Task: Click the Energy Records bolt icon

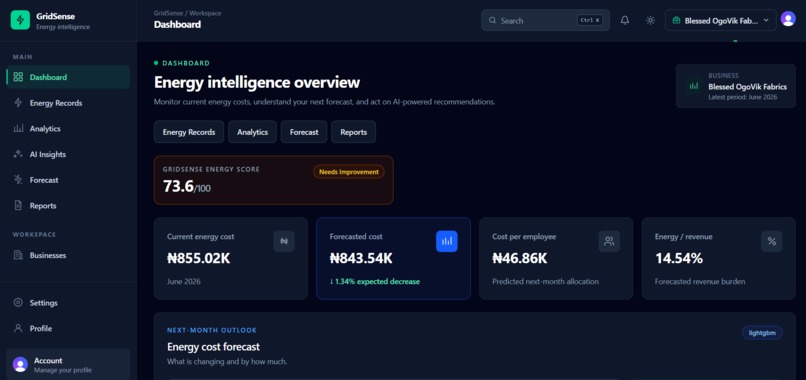Action: pyautogui.click(x=18, y=103)
